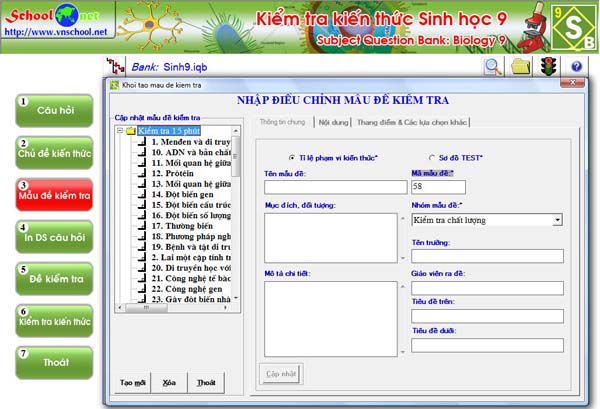The height and width of the screenshot is (409, 600).
Task: Click tree horizontal scrollbar right arrow
Action: 225,308
